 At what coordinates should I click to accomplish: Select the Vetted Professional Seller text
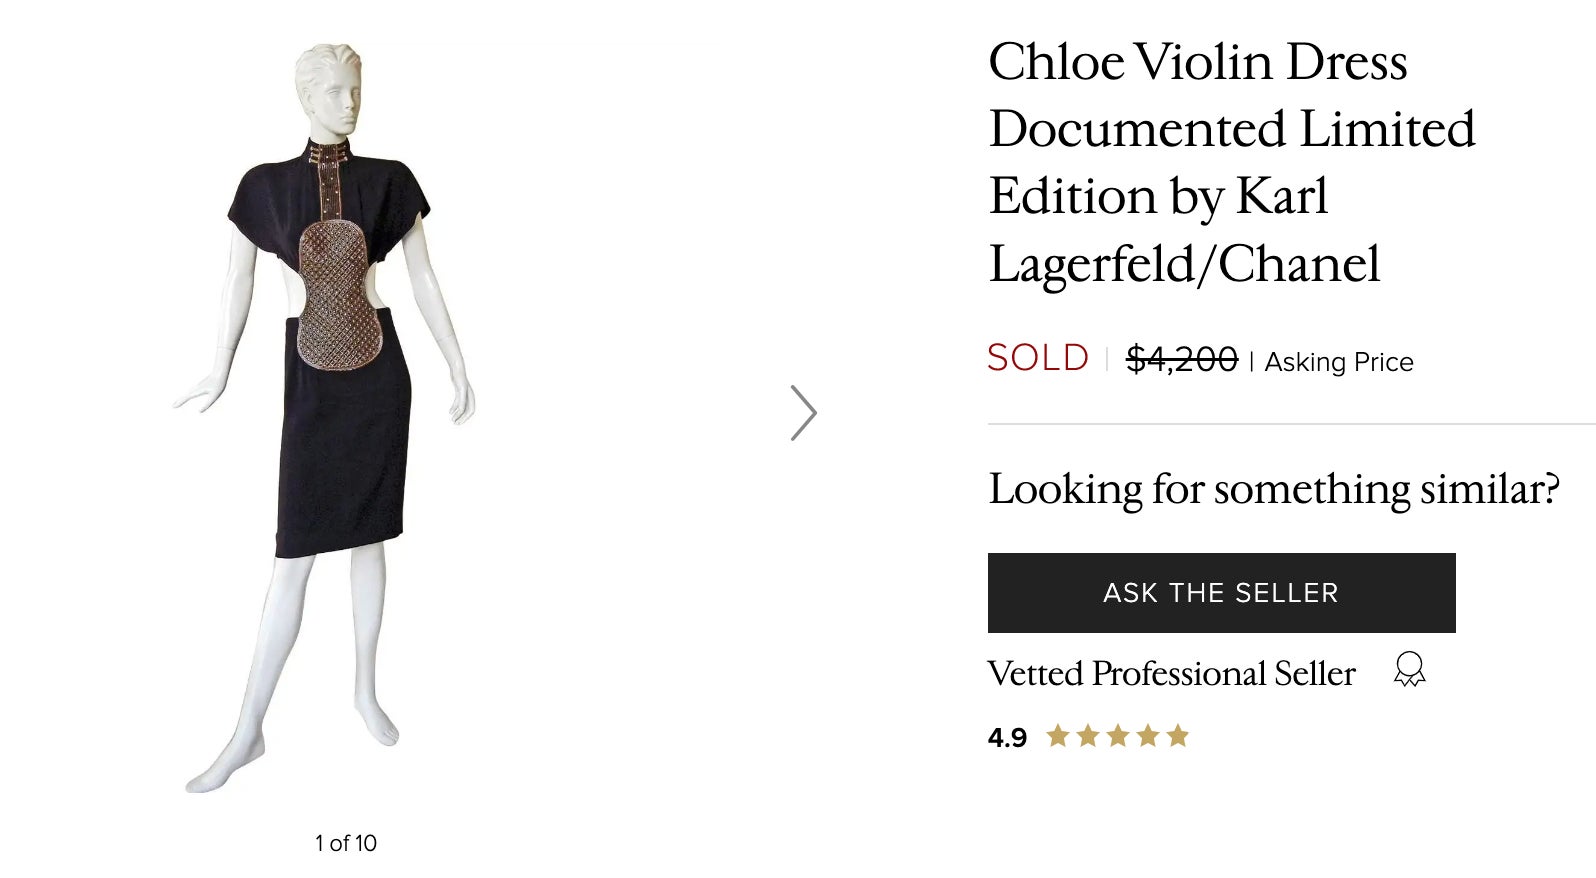[1171, 674]
